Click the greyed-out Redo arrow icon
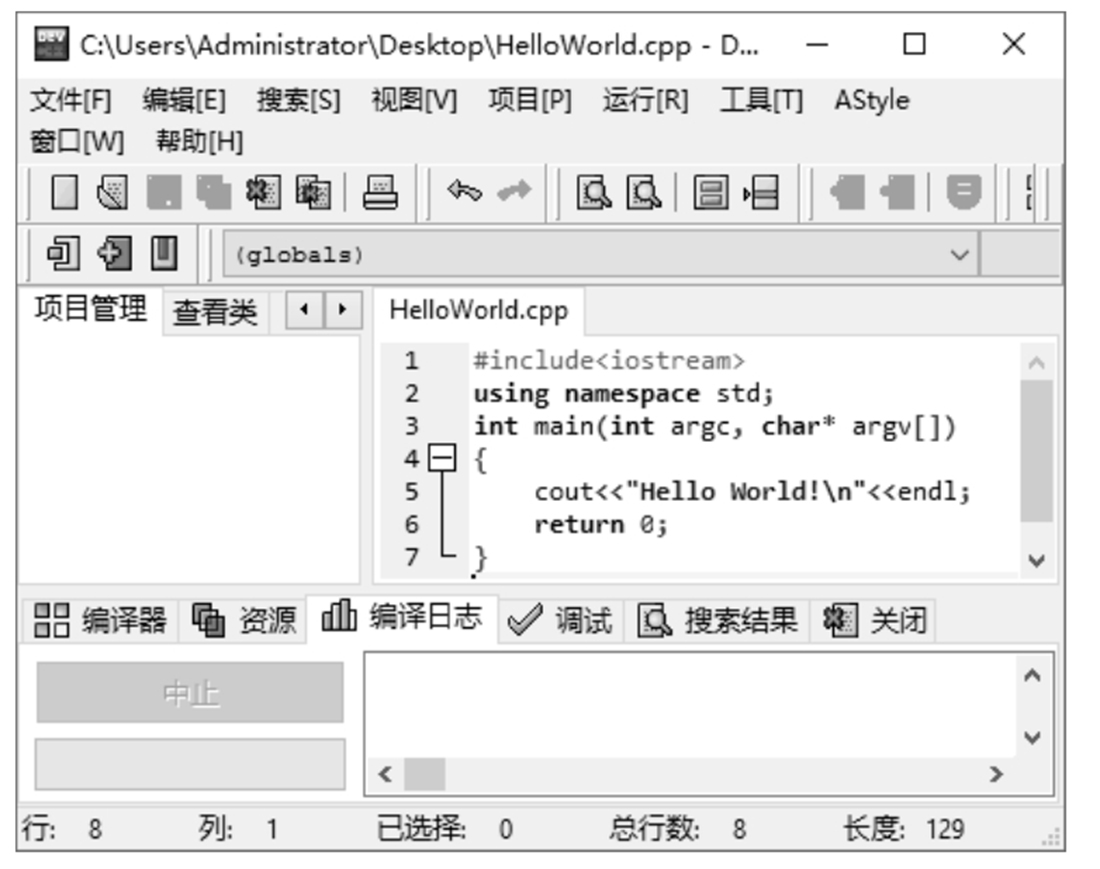The image size is (1100, 869). click(514, 191)
